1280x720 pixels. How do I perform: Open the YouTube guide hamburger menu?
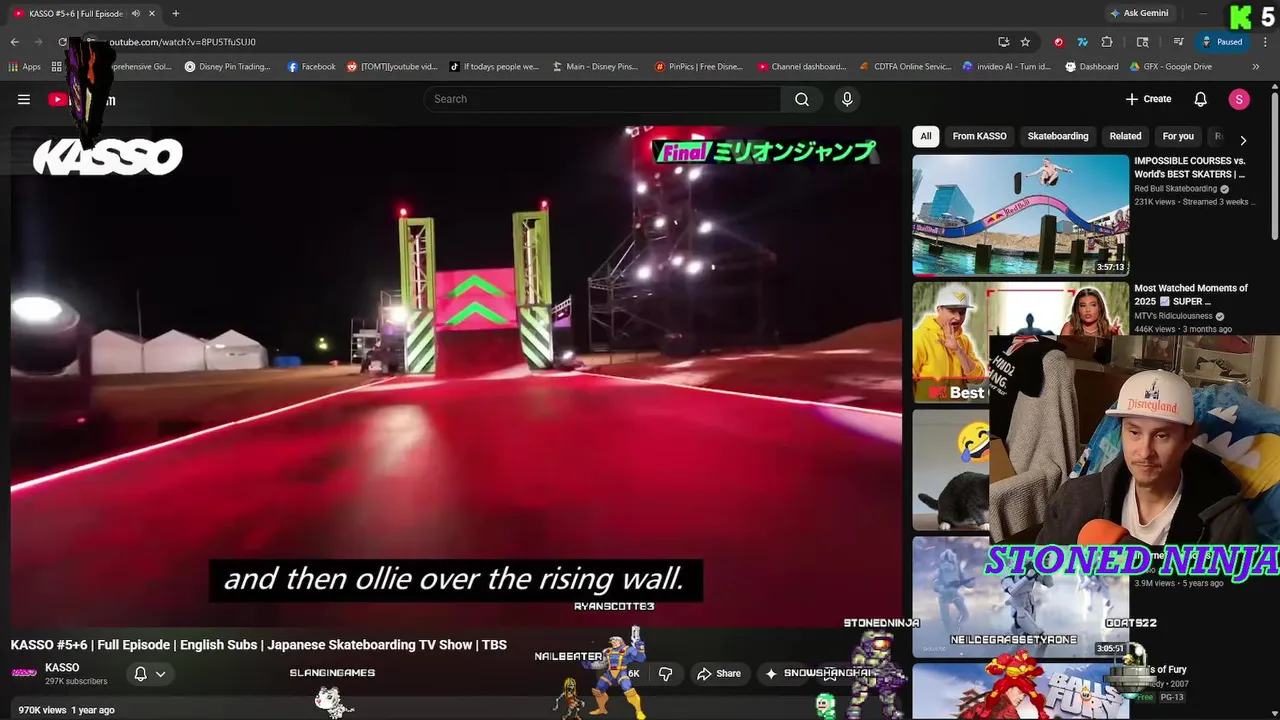24,99
